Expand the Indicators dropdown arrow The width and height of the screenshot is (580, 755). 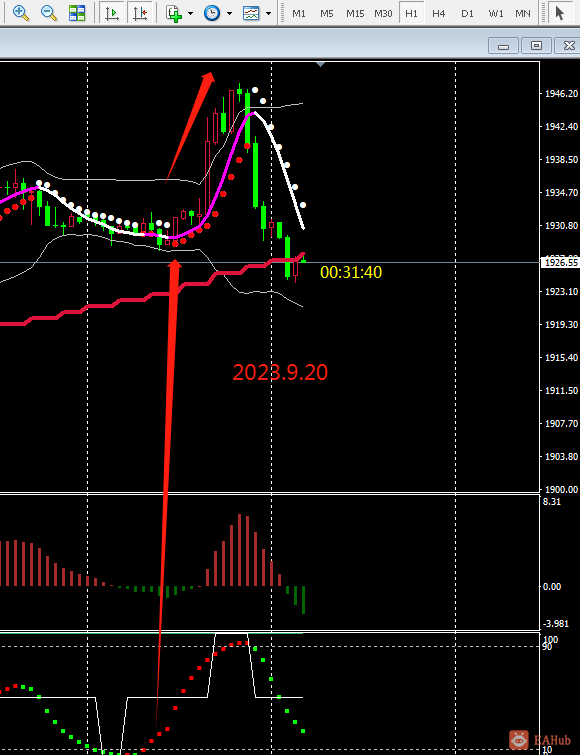point(191,13)
